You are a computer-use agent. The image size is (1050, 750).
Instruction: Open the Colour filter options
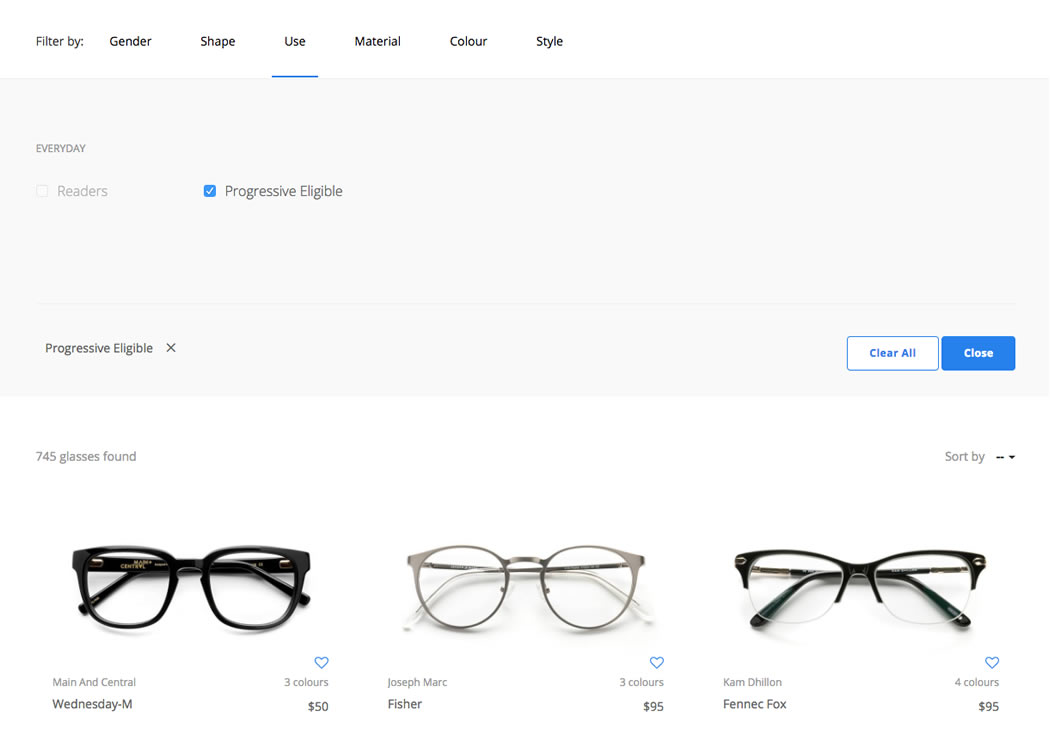(x=468, y=41)
